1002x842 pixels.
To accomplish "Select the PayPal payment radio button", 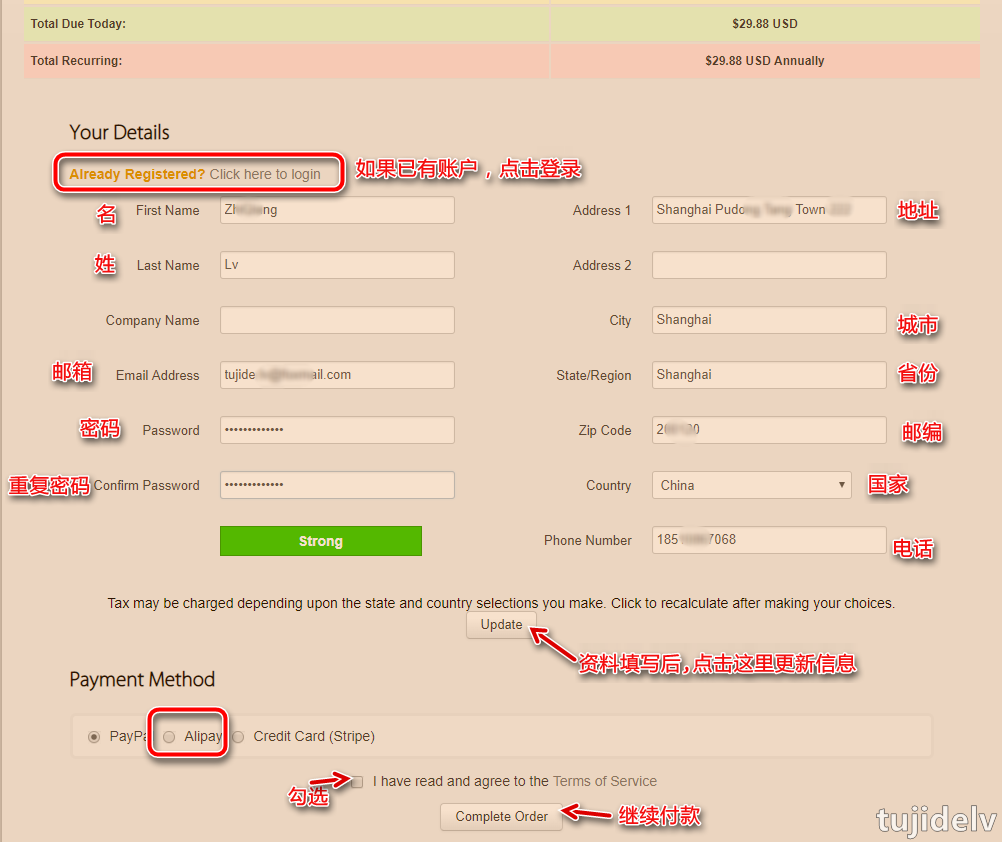I will (x=94, y=737).
